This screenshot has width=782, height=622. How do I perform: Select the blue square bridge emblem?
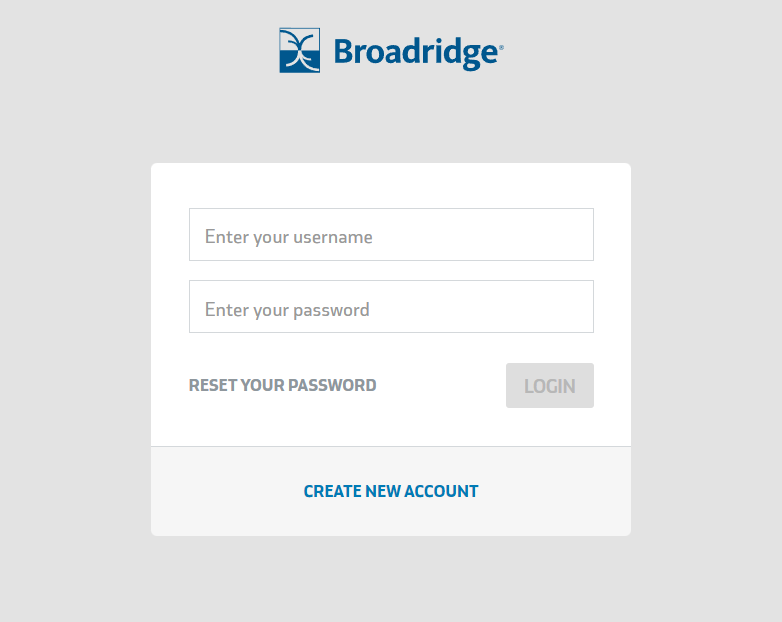299,50
